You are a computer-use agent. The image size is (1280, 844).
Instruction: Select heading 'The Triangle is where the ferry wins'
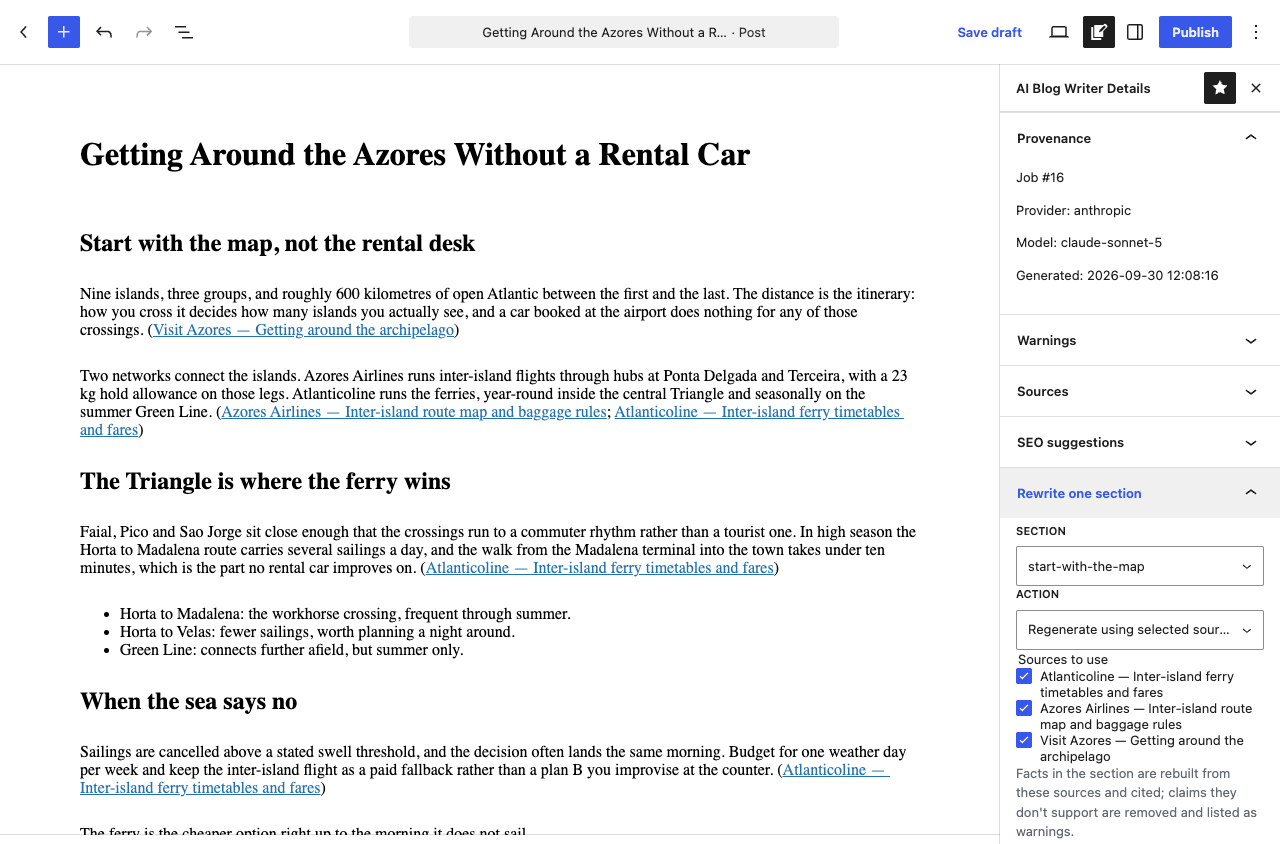[265, 481]
